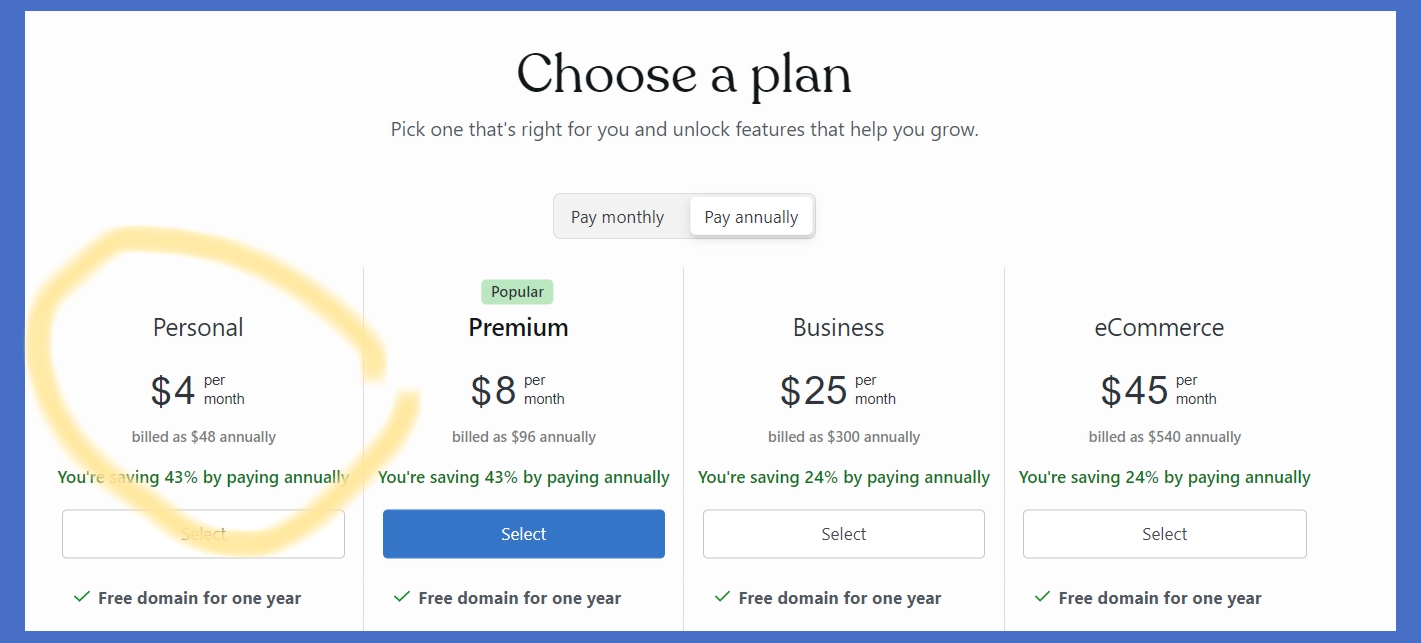1421x643 pixels.
Task: Click the green Popular badge
Action: (517, 292)
